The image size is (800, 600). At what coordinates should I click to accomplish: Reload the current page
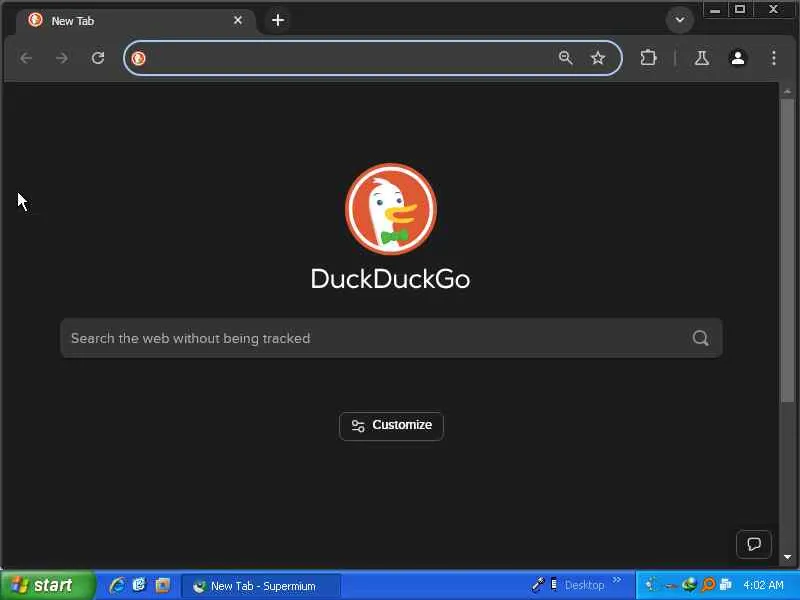tap(98, 58)
